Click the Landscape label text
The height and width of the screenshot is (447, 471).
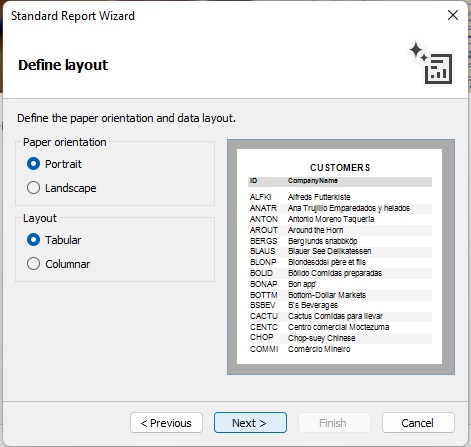(x=71, y=188)
